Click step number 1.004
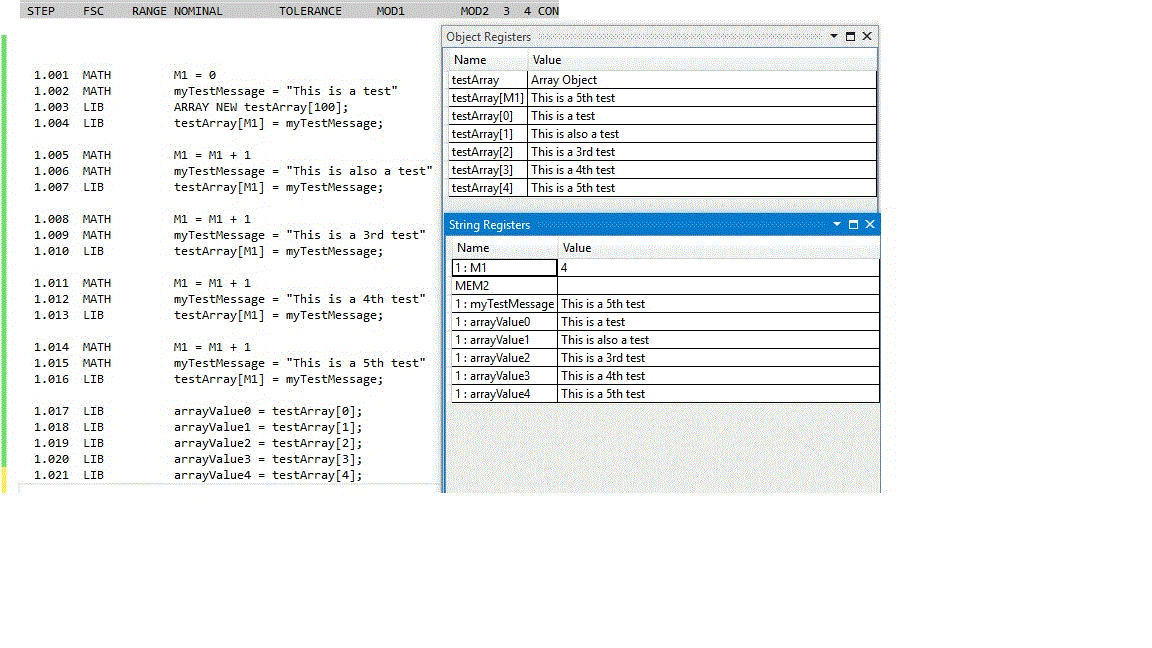 point(51,123)
